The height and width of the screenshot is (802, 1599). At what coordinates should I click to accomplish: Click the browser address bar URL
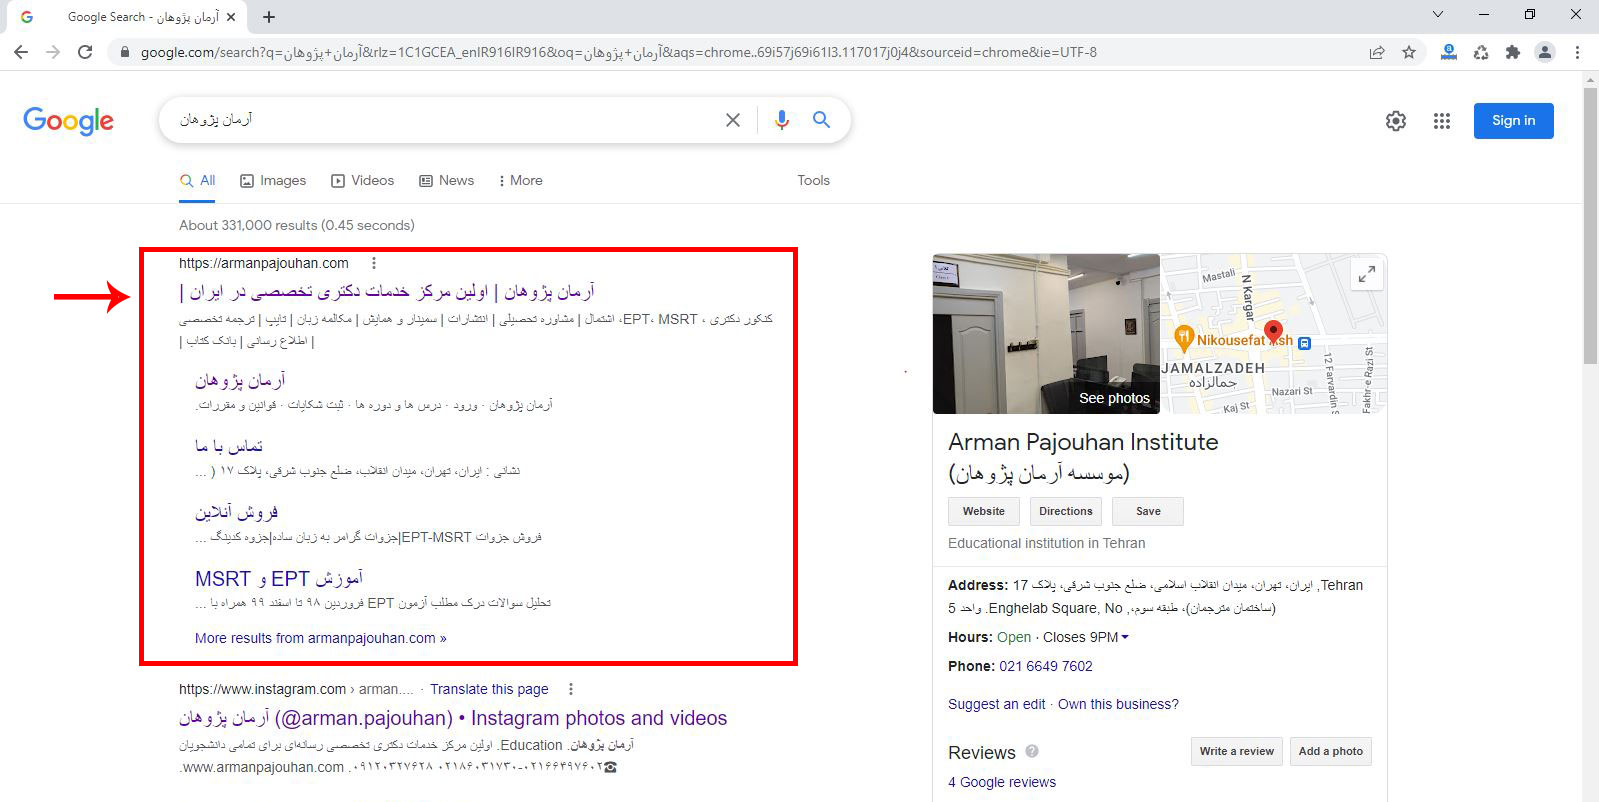click(x=618, y=52)
